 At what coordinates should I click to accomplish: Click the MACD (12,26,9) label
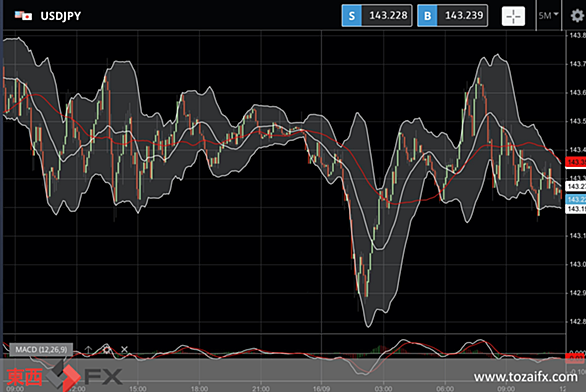[x=41, y=350]
